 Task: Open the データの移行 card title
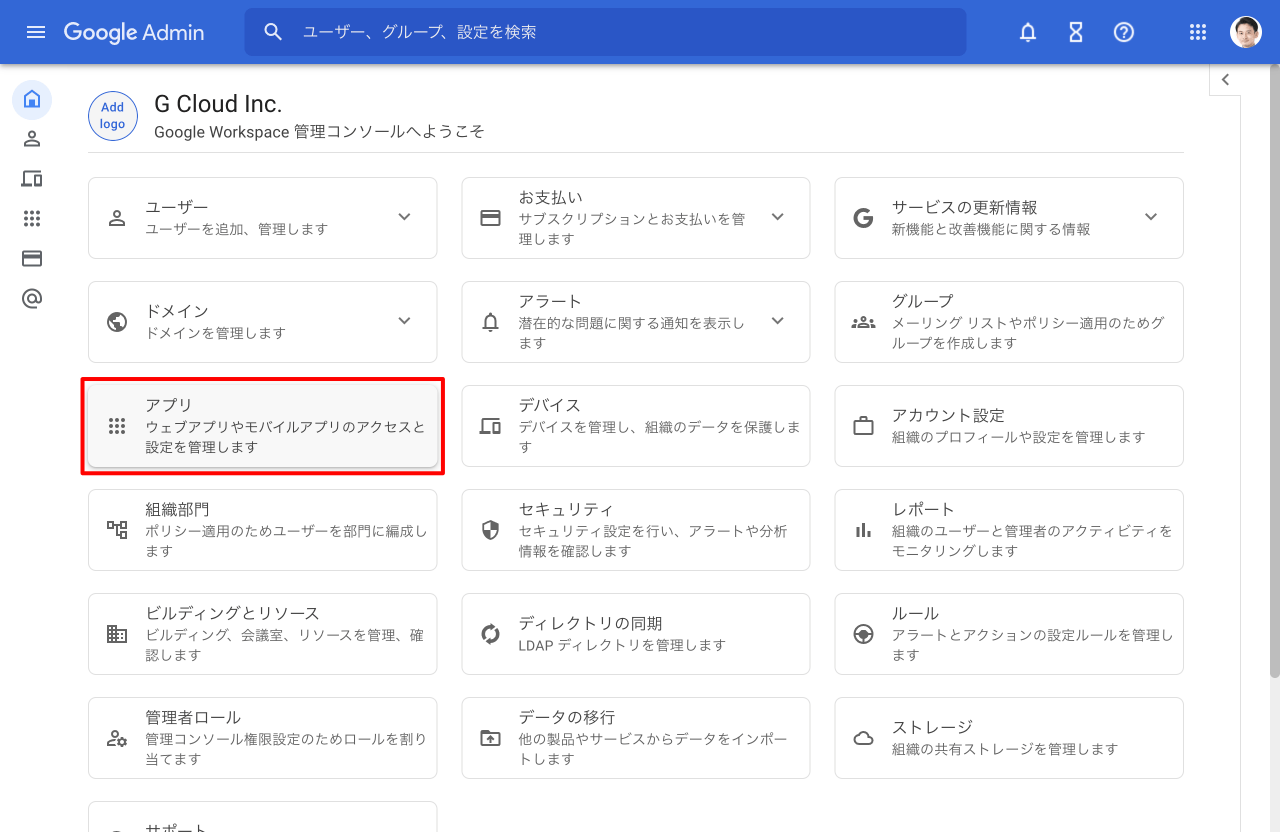[567, 717]
